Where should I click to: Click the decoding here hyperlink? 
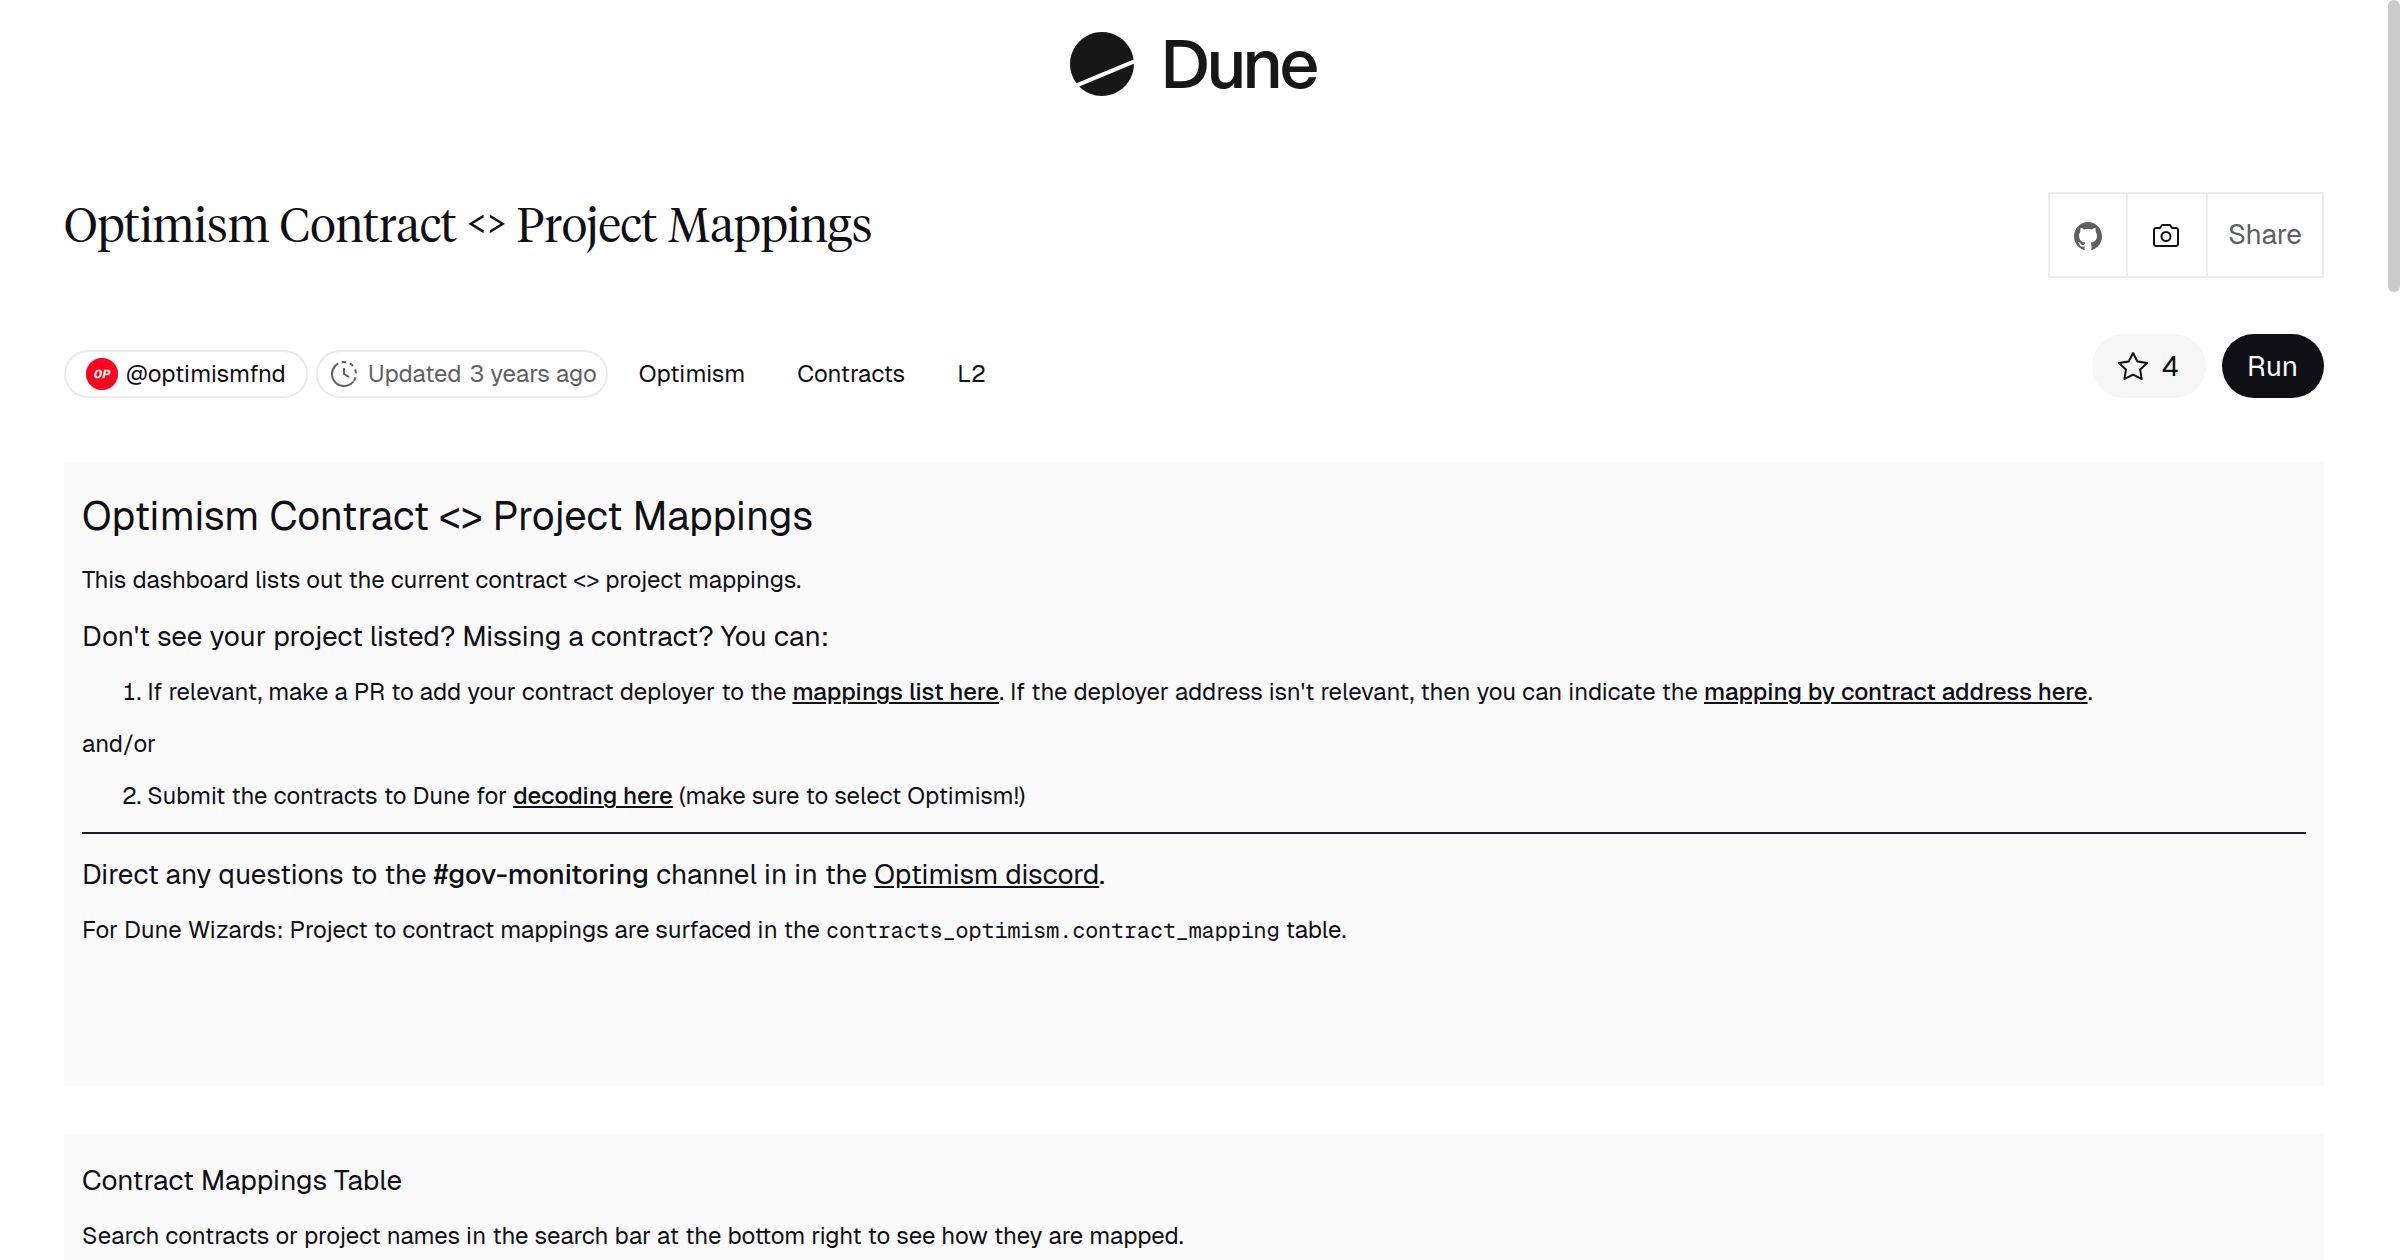click(592, 796)
